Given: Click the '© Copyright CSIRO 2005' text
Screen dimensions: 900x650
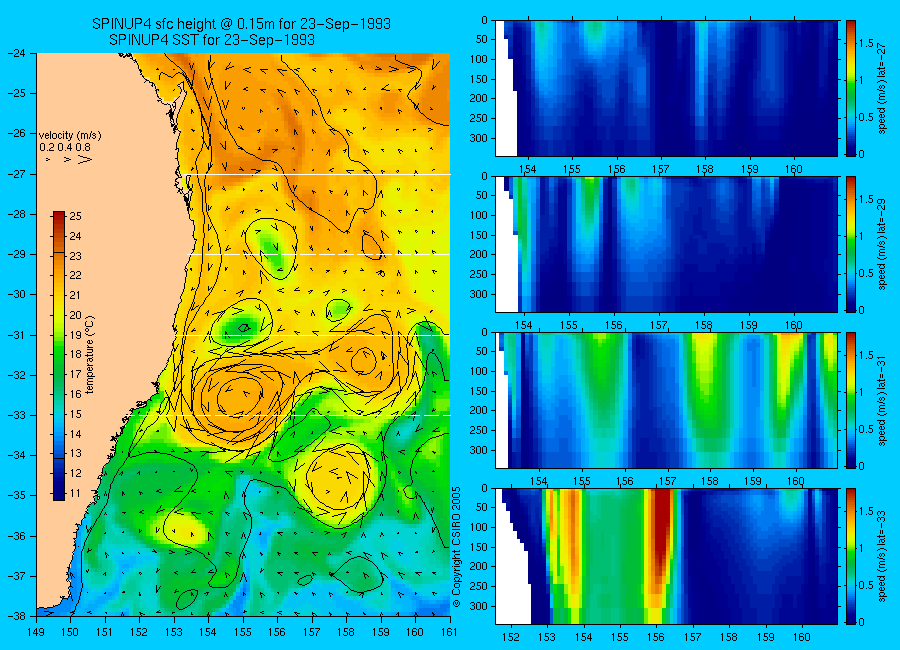Looking at the screenshot, I should click(x=456, y=547).
